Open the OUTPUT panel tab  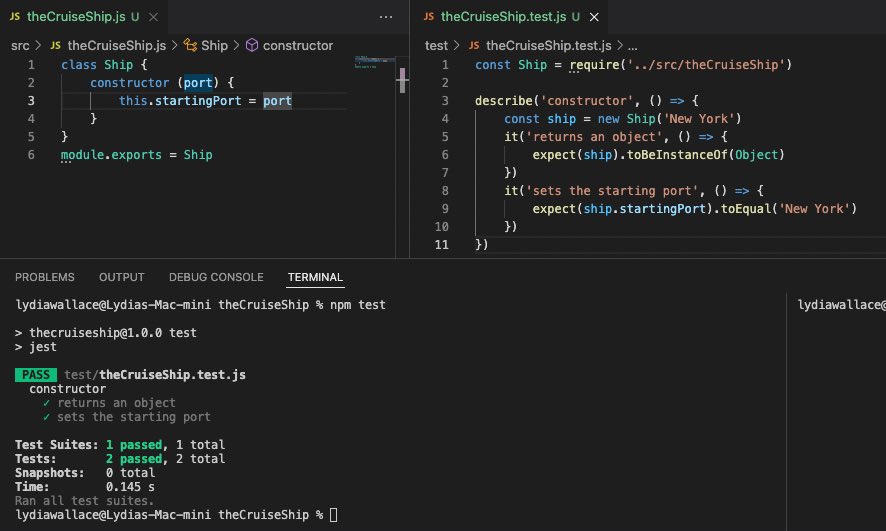tap(121, 277)
